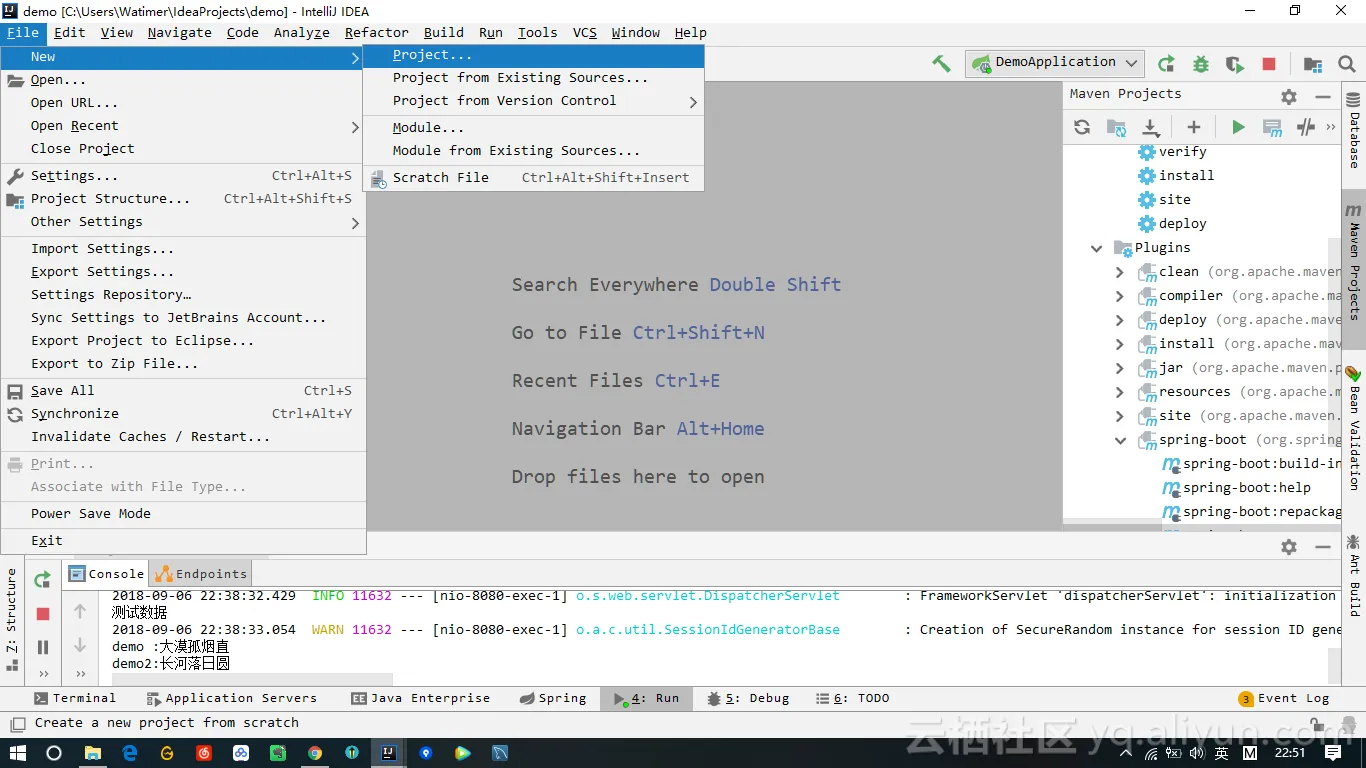The image size is (1366, 768).
Task: Open Settings... from the File menu
Action: (183, 176)
